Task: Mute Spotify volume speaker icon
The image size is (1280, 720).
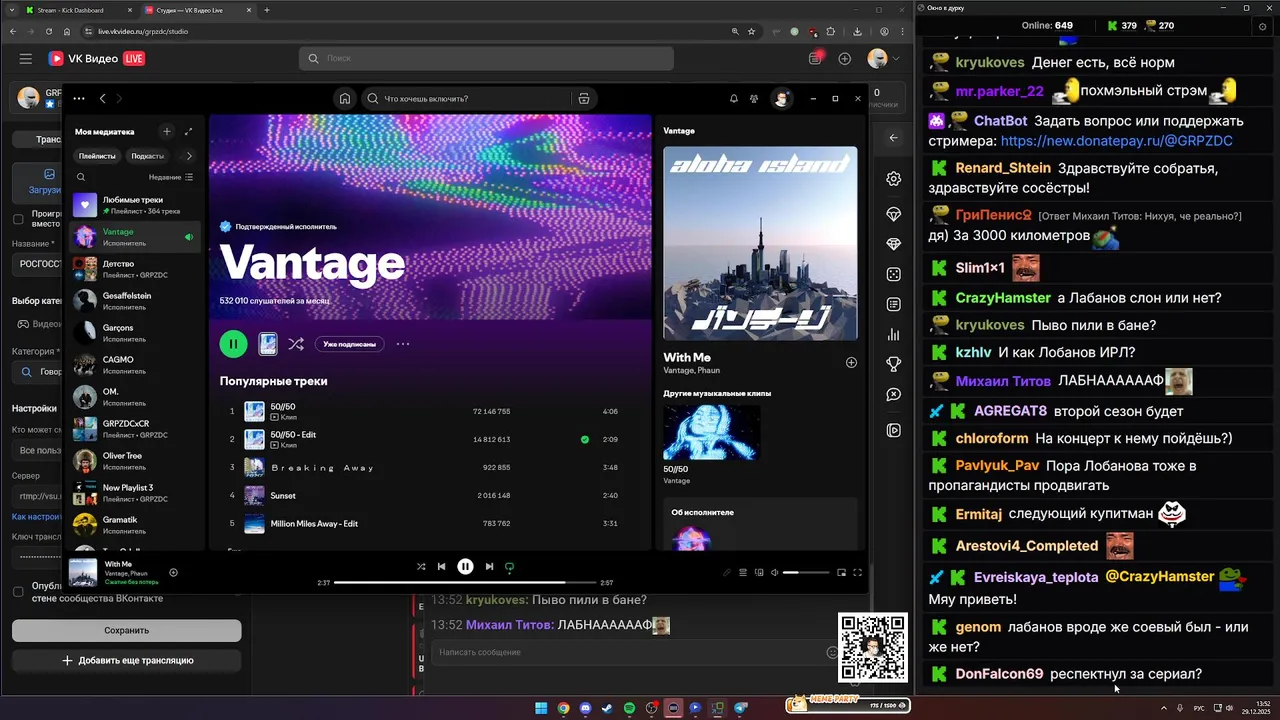Action: pos(775,573)
